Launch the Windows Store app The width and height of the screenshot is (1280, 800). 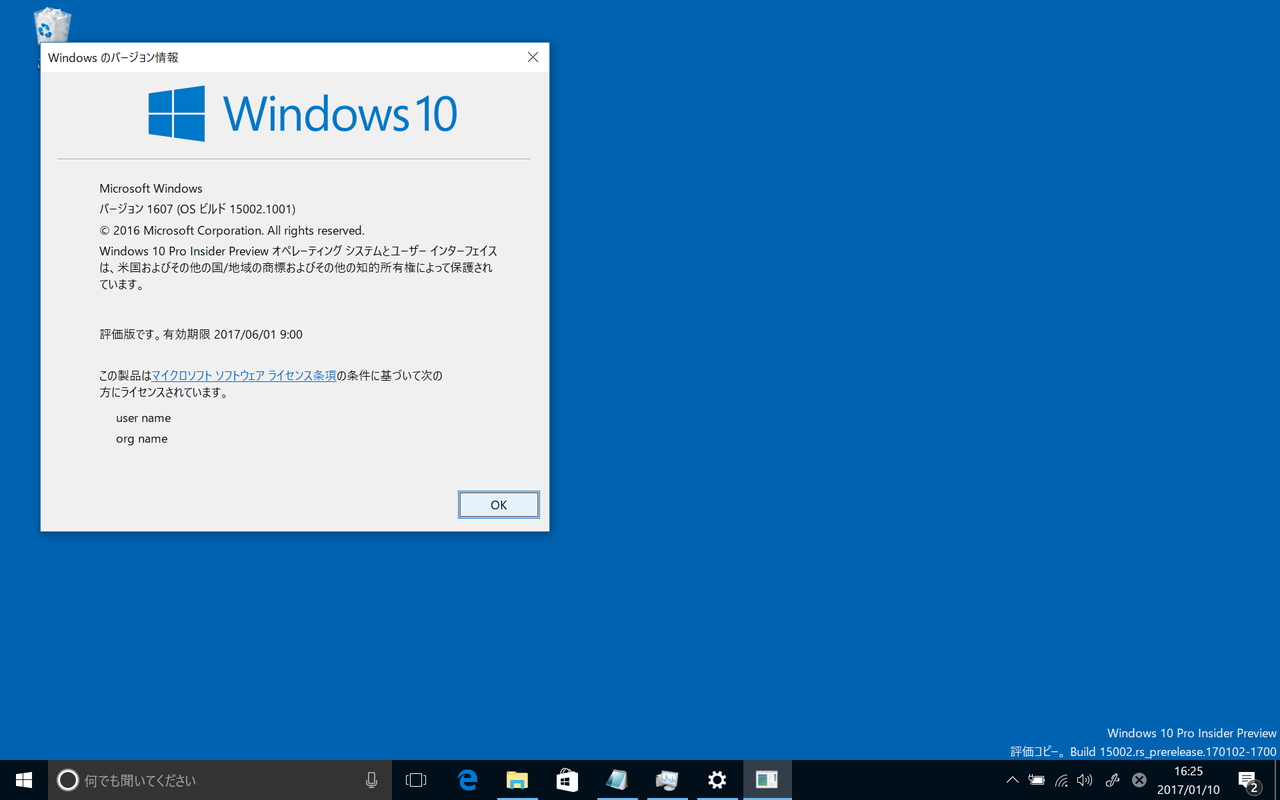coord(567,780)
